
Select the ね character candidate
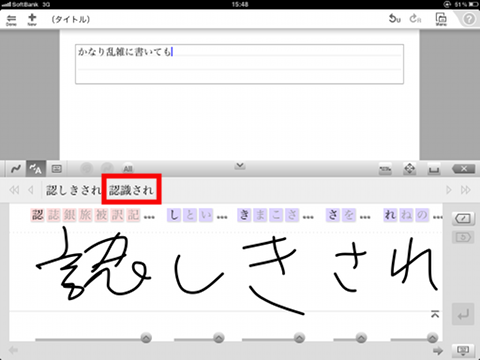tap(406, 215)
